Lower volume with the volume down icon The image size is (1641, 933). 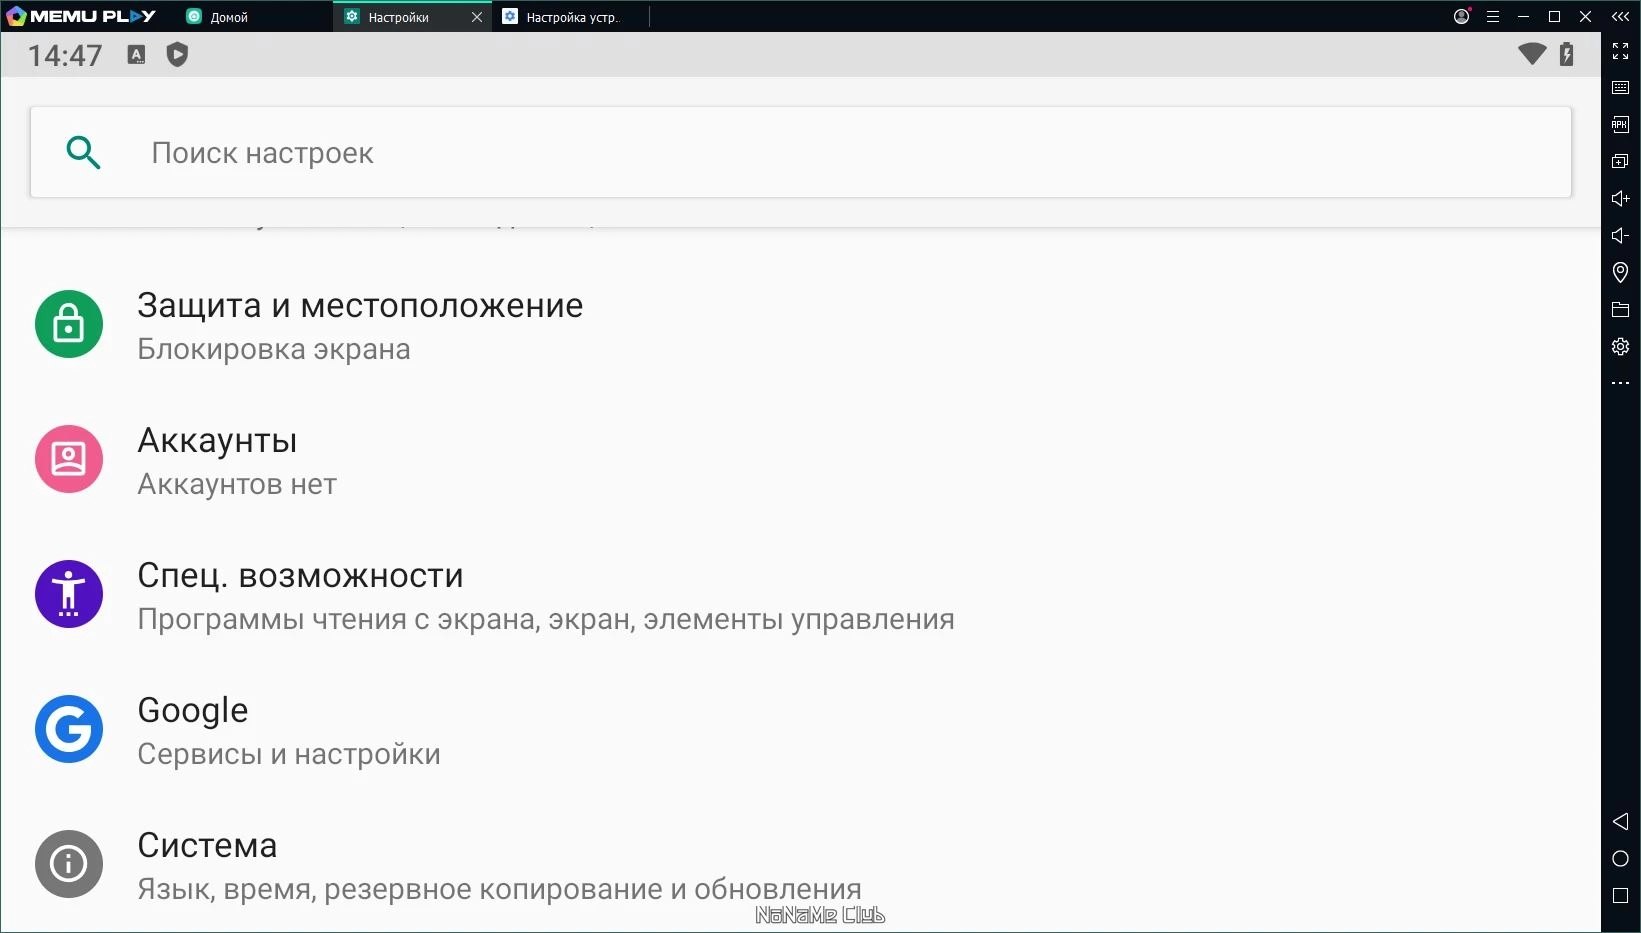1621,236
